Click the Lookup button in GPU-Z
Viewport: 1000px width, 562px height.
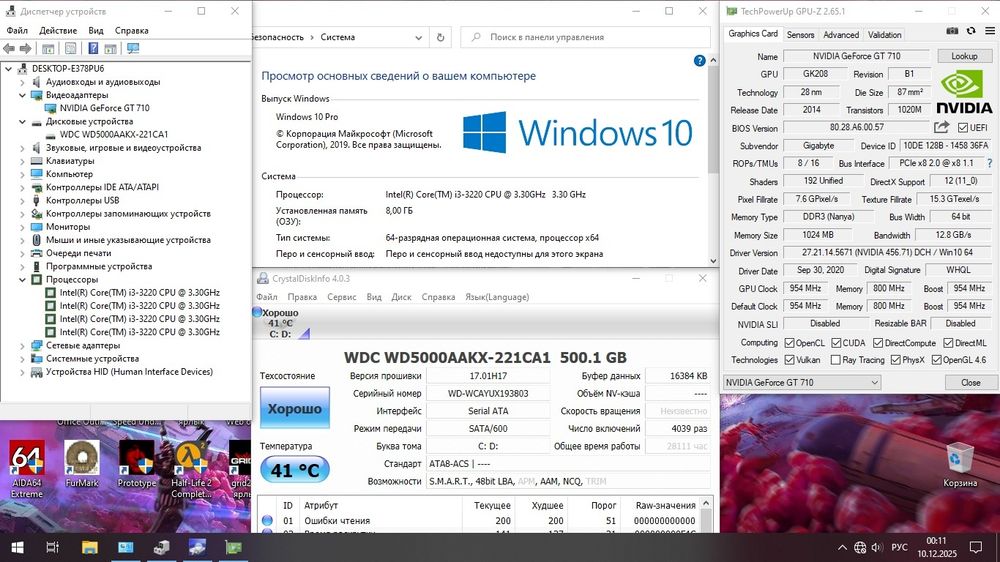point(964,56)
